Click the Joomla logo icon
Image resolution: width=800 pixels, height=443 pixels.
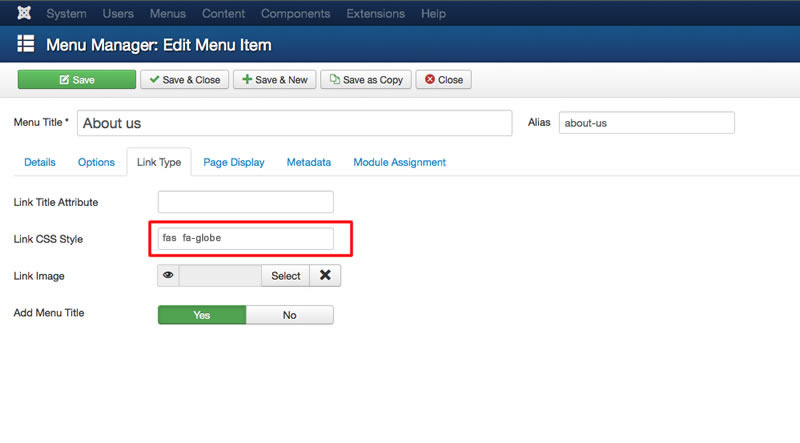(x=24, y=13)
